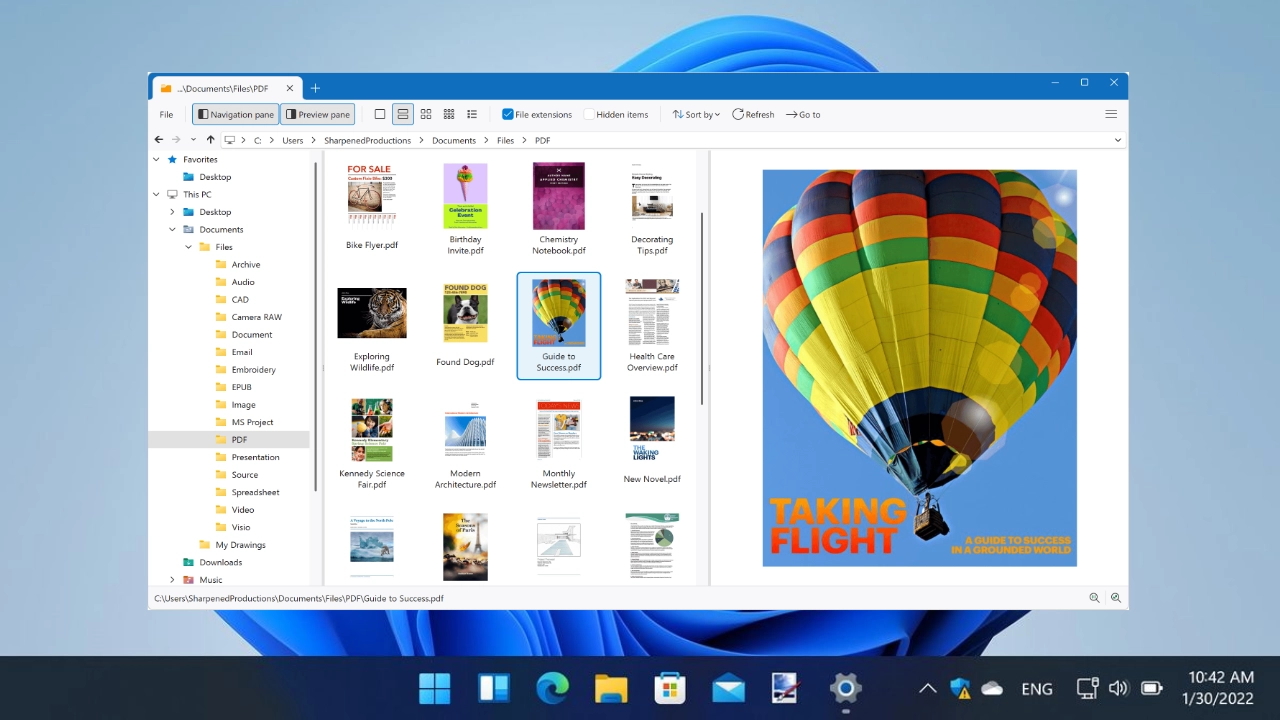
Task: Select Kennedy Science Fair.pdf file icon
Action: (372, 430)
